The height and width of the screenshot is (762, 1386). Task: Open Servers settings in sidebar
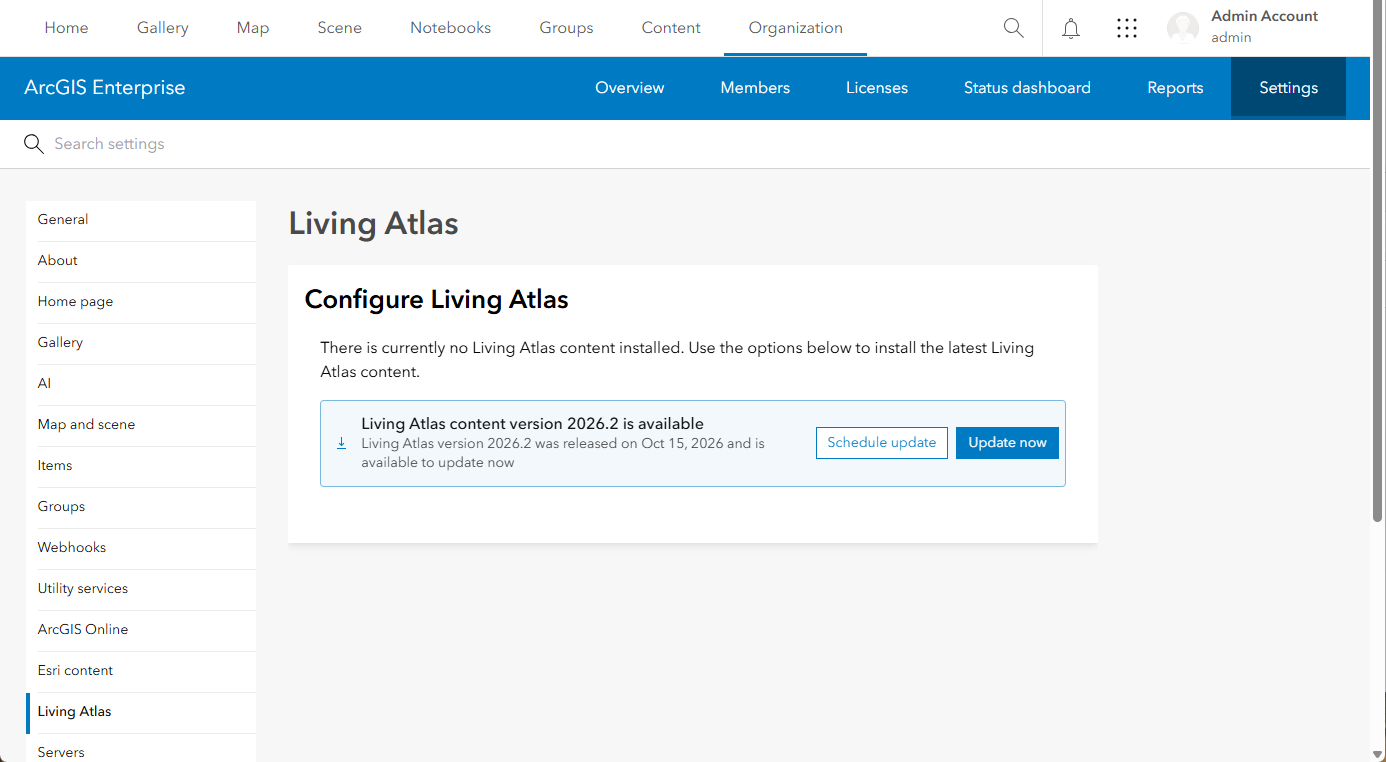141,750
